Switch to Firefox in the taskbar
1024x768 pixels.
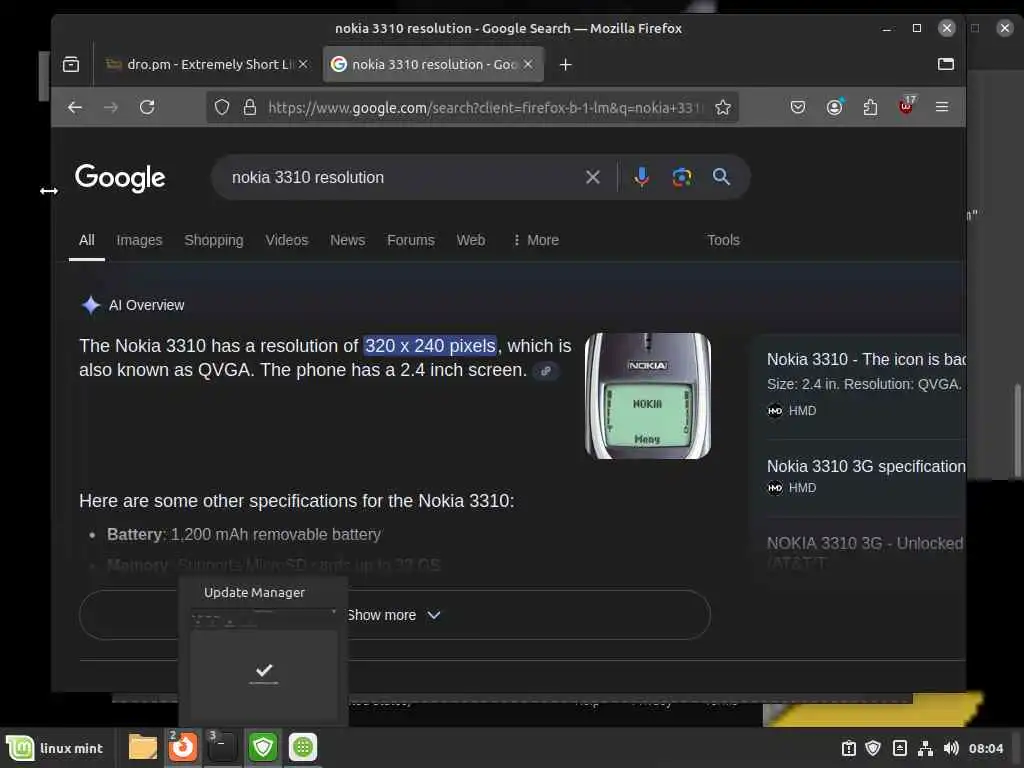tap(183, 746)
